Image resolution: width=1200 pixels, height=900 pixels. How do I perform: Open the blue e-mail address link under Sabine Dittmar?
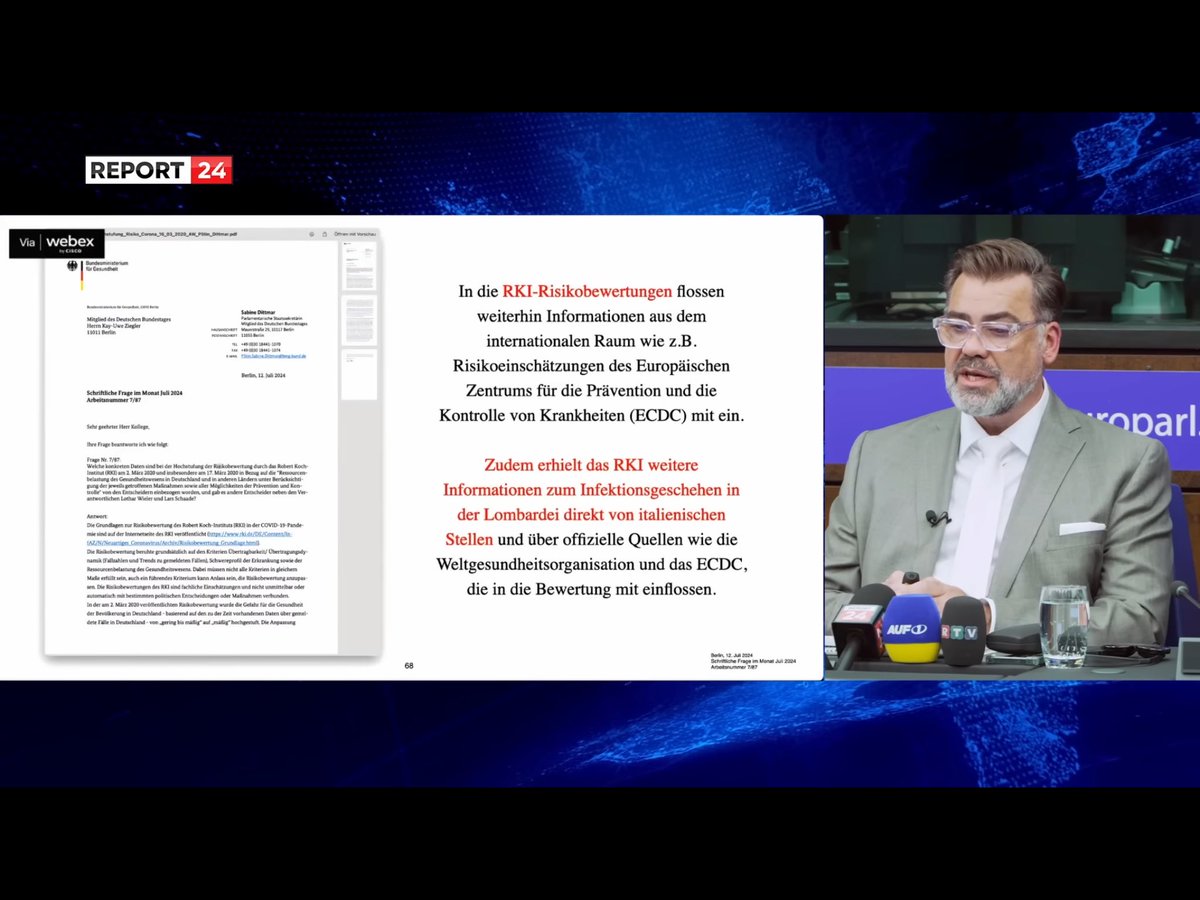tap(273, 356)
